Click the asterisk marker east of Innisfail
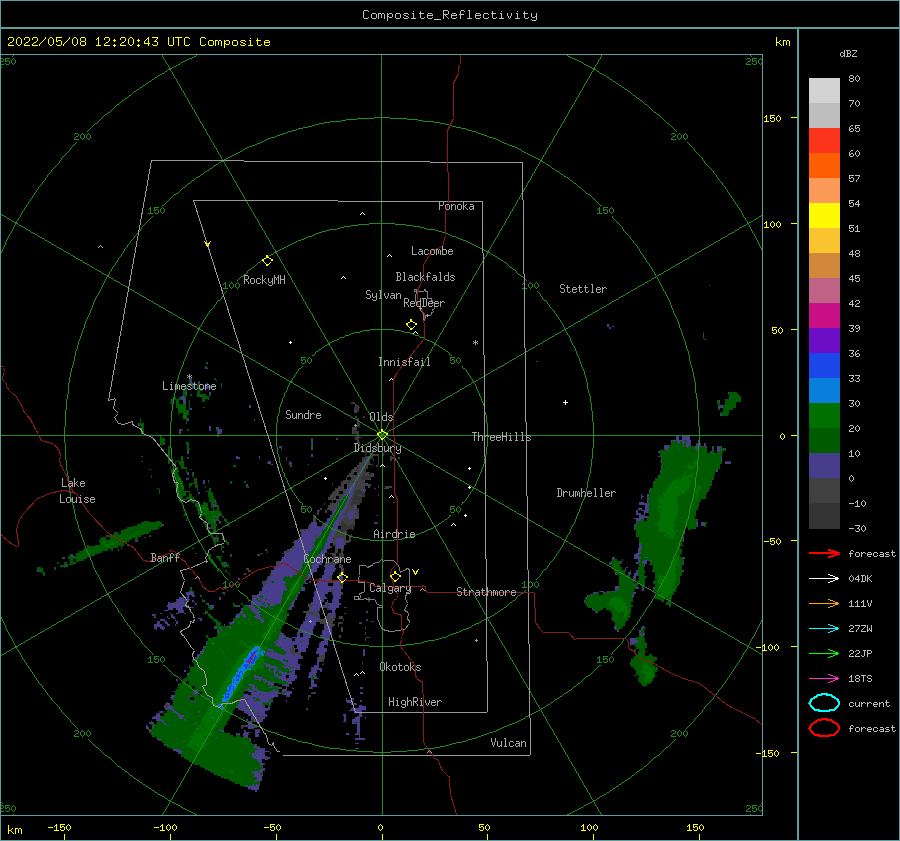The height and width of the screenshot is (841, 900). coord(475,343)
